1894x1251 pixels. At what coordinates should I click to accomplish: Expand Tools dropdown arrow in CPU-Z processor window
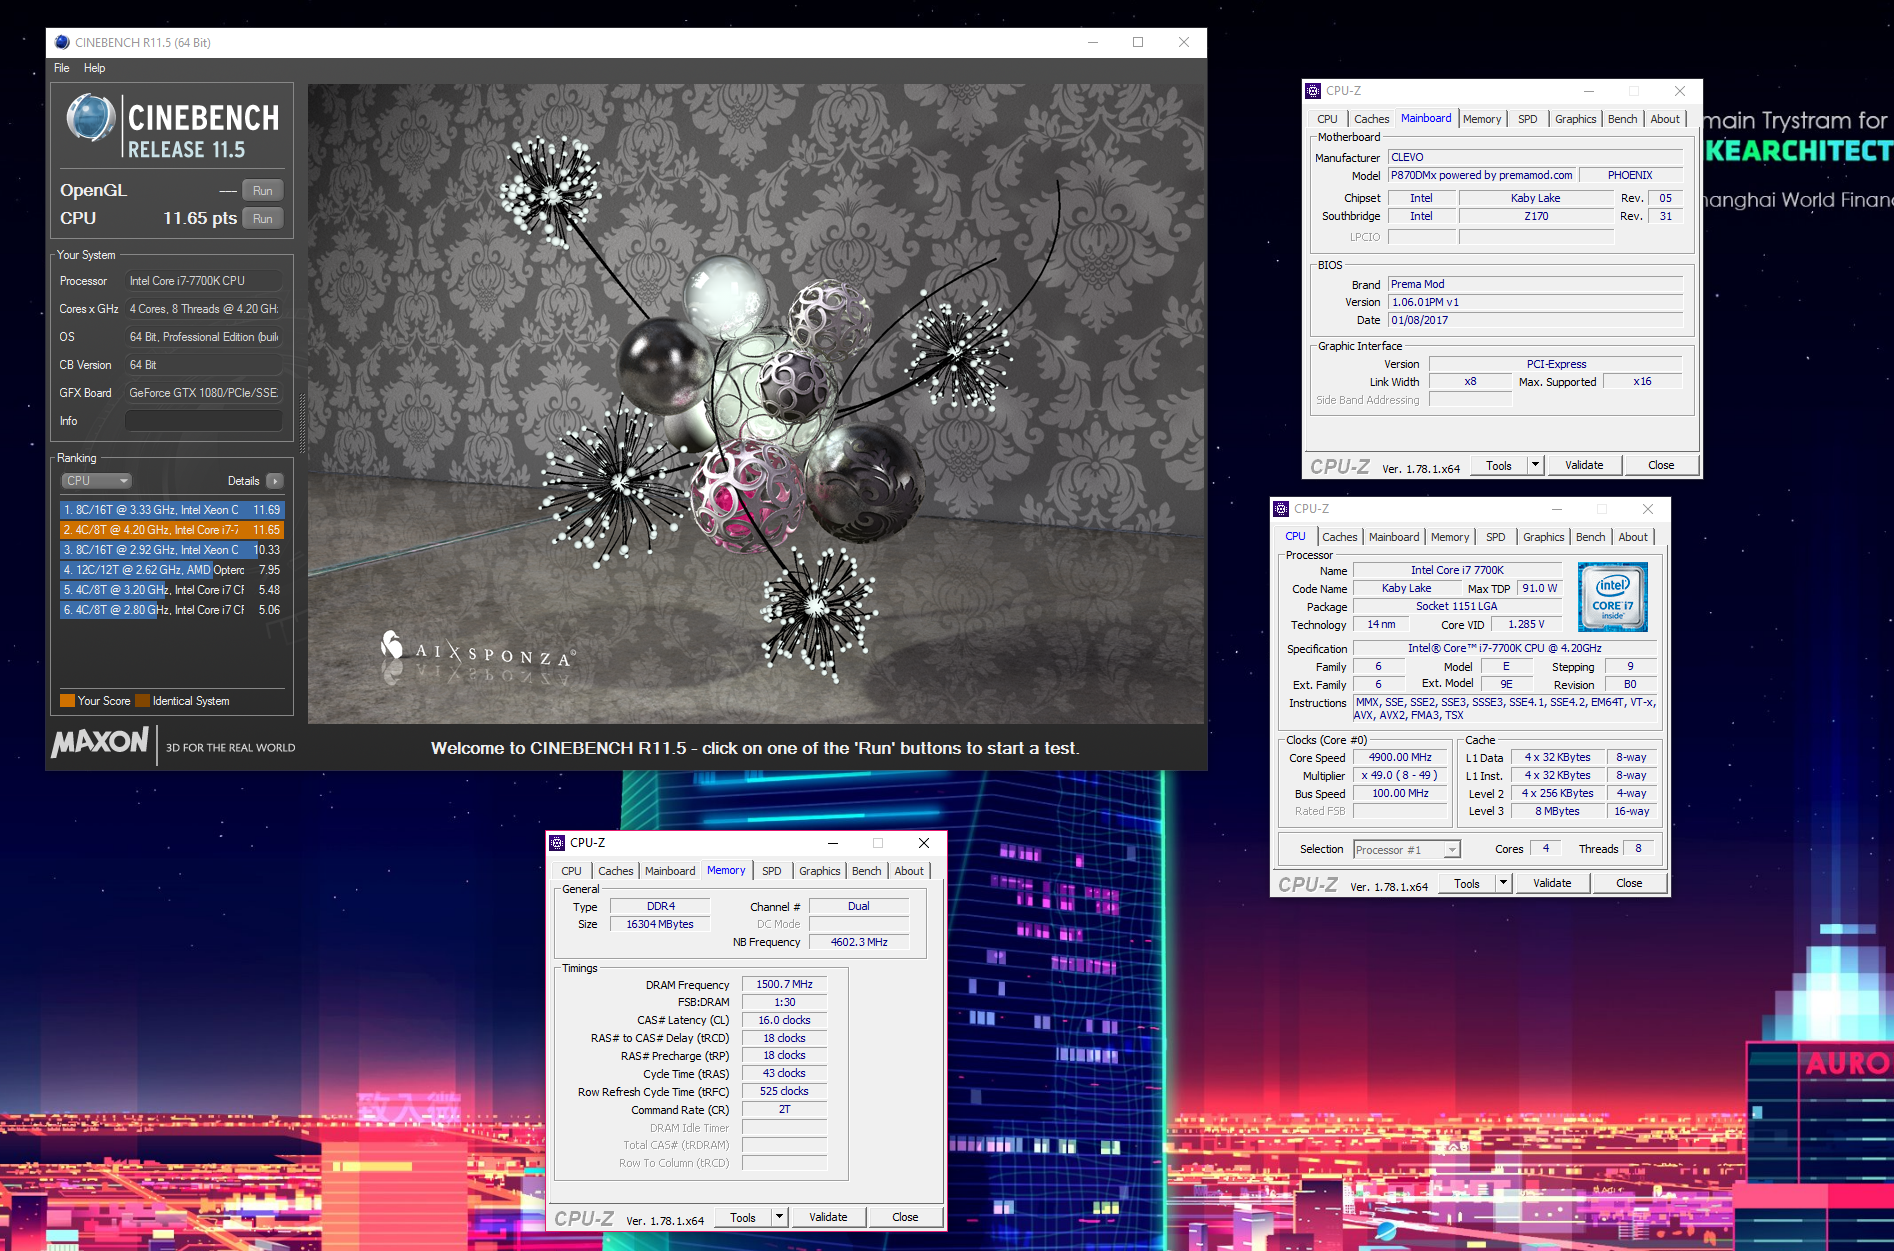tap(1503, 883)
